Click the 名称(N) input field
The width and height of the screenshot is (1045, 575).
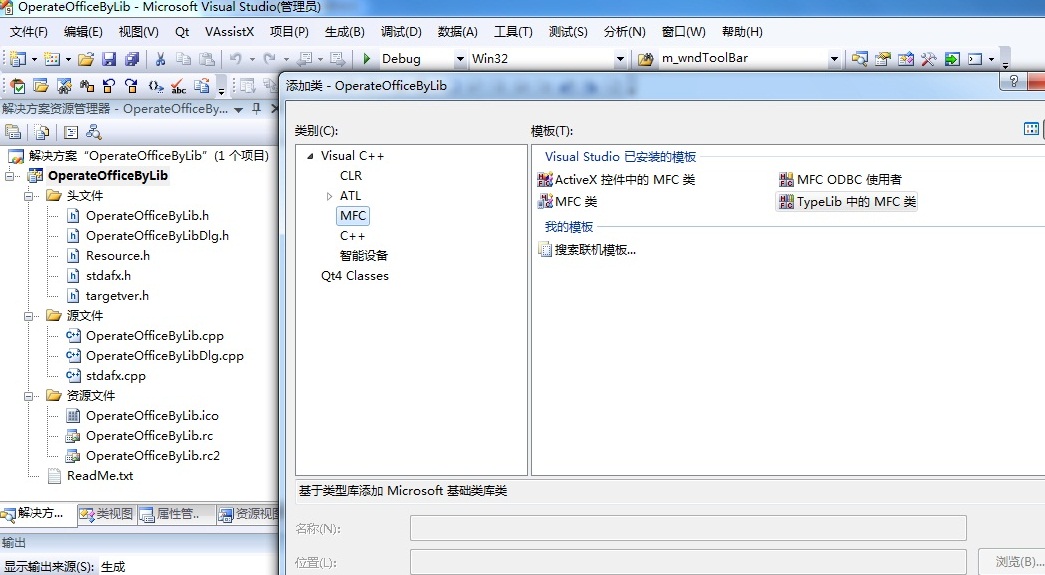[688, 528]
